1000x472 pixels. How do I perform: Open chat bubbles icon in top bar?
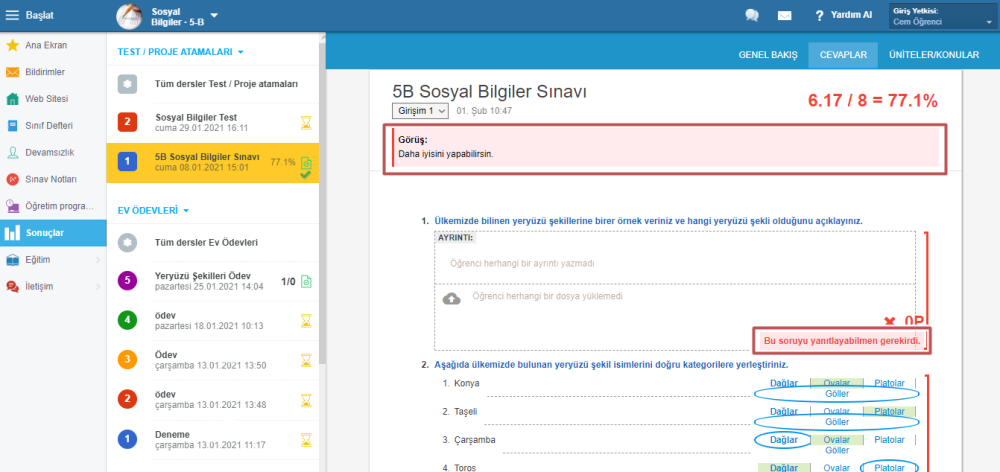[752, 15]
